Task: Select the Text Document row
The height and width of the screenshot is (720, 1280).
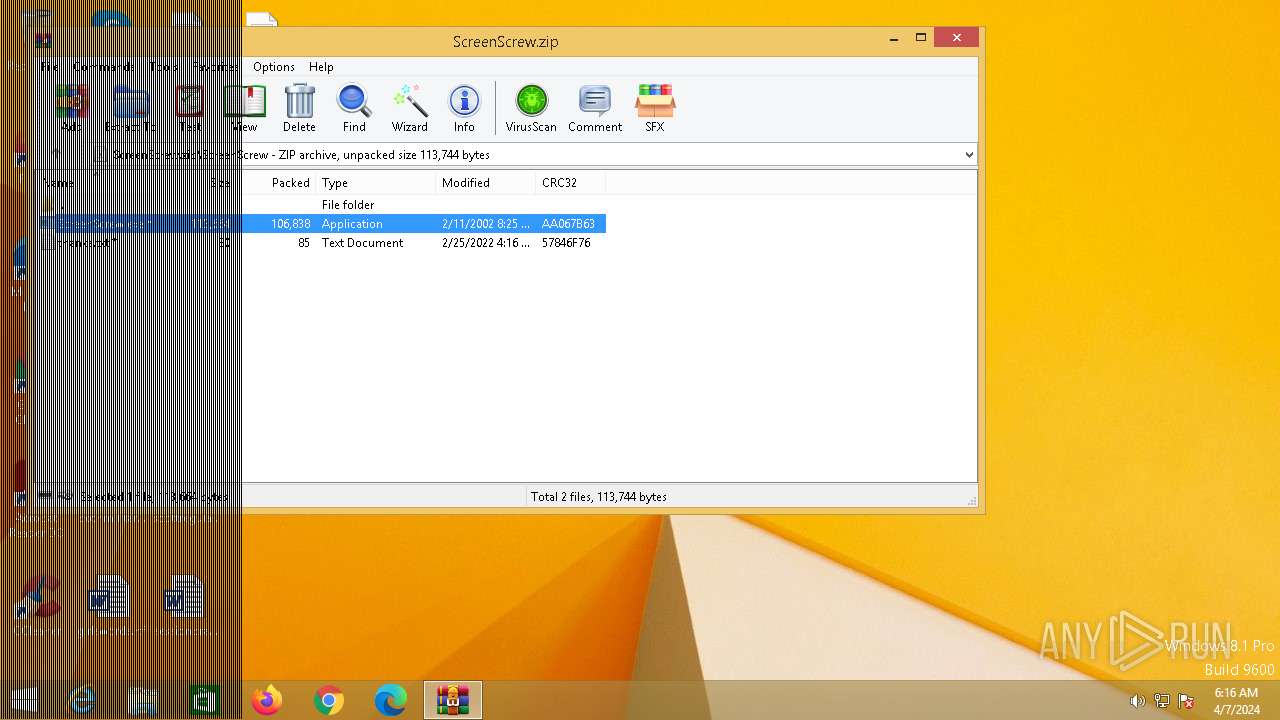Action: 322,243
